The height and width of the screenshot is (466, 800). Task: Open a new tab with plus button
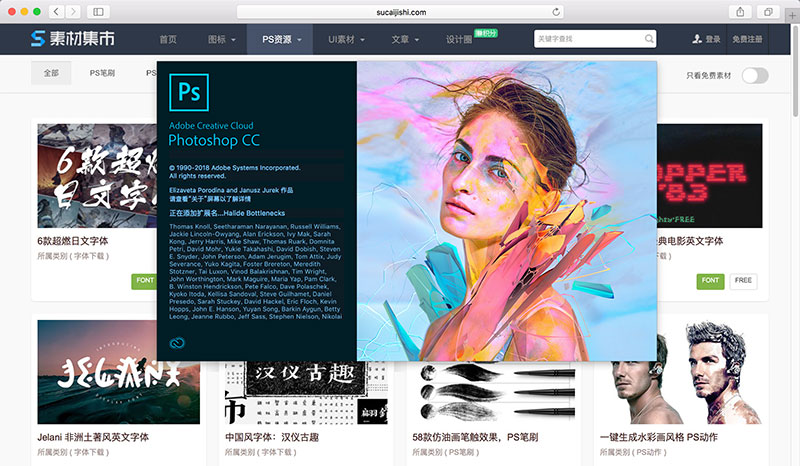point(792,16)
